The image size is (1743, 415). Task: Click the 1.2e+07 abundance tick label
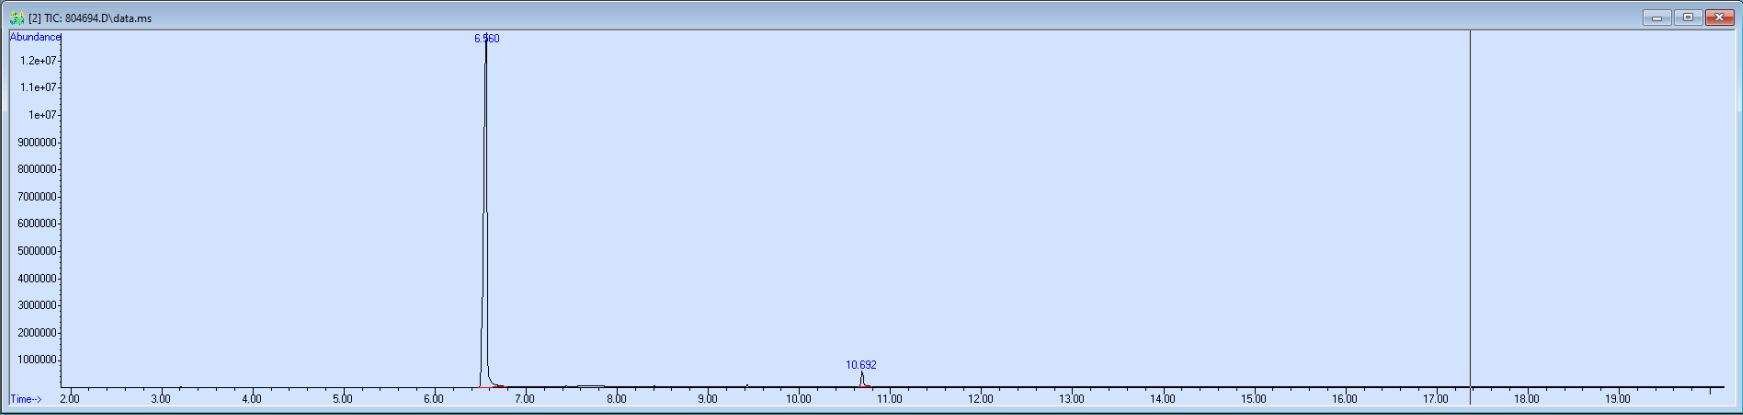tap(39, 61)
